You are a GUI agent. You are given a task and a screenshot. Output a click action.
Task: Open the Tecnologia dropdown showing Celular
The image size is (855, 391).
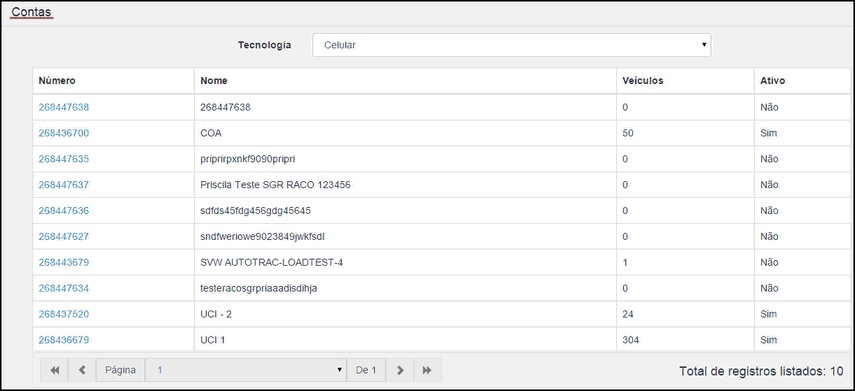pyautogui.click(x=511, y=45)
